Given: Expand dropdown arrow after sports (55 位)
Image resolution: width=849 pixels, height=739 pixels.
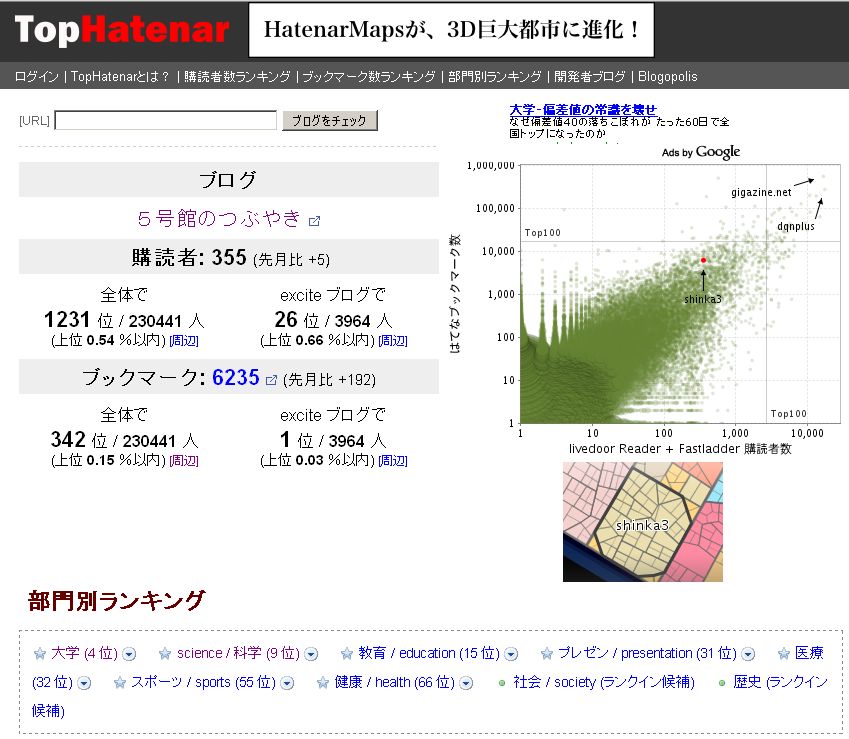Looking at the screenshot, I should tap(287, 683).
